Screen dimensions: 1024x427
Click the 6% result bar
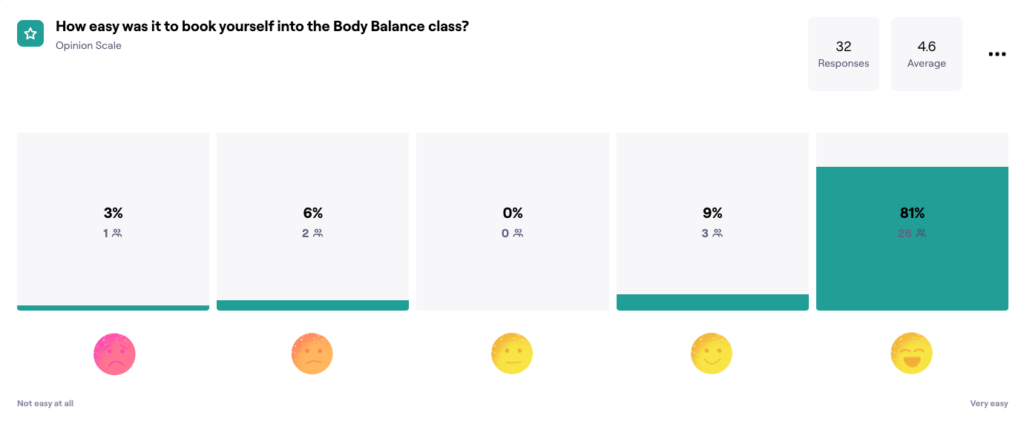click(x=313, y=305)
